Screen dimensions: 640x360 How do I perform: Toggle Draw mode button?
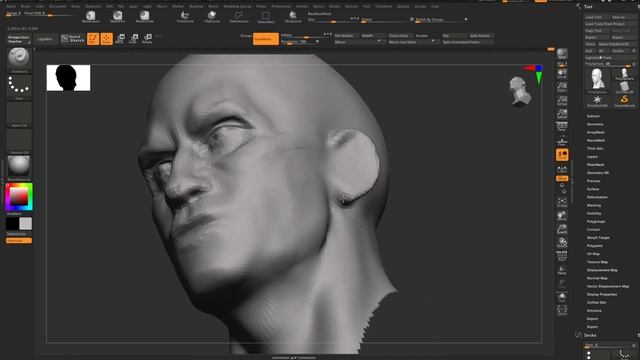tap(107, 39)
